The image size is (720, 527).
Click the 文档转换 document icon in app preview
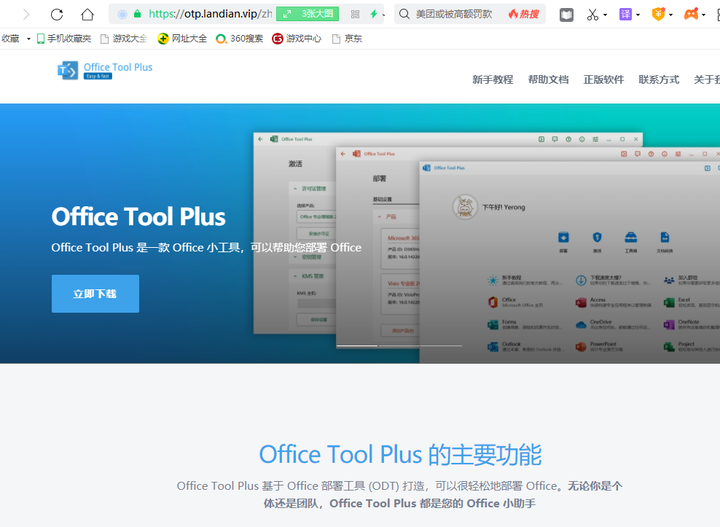coord(665,237)
